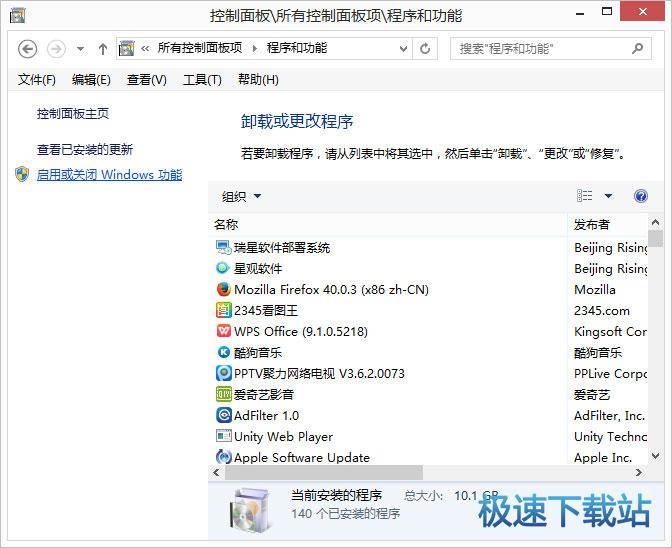The height and width of the screenshot is (548, 672).
Task: Select Mozilla Firefox 40.0.3 entry text
Action: point(331,290)
